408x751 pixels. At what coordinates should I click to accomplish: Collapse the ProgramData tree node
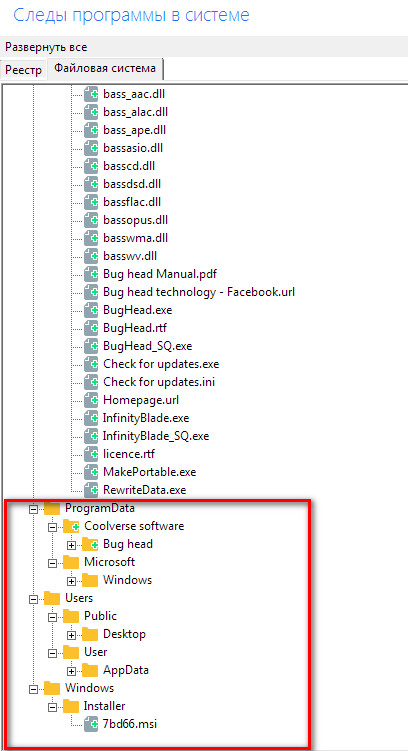(33, 510)
